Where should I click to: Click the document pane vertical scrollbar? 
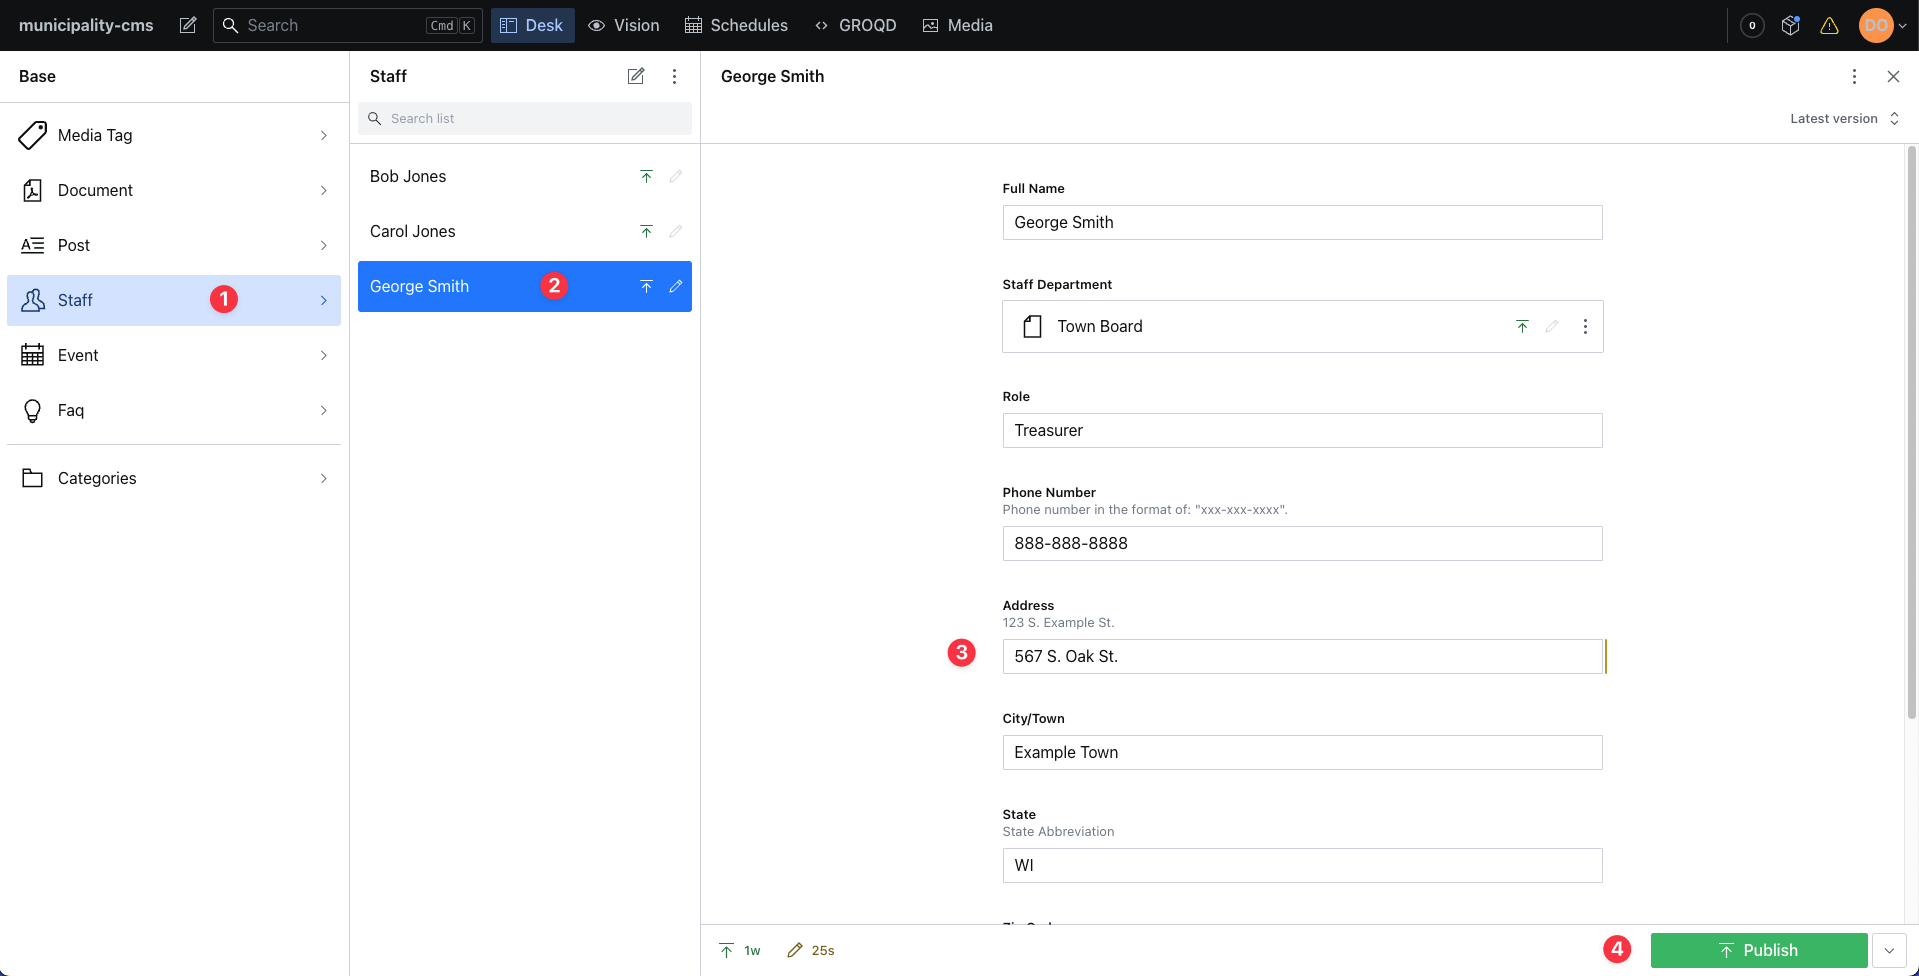tap(1911, 430)
